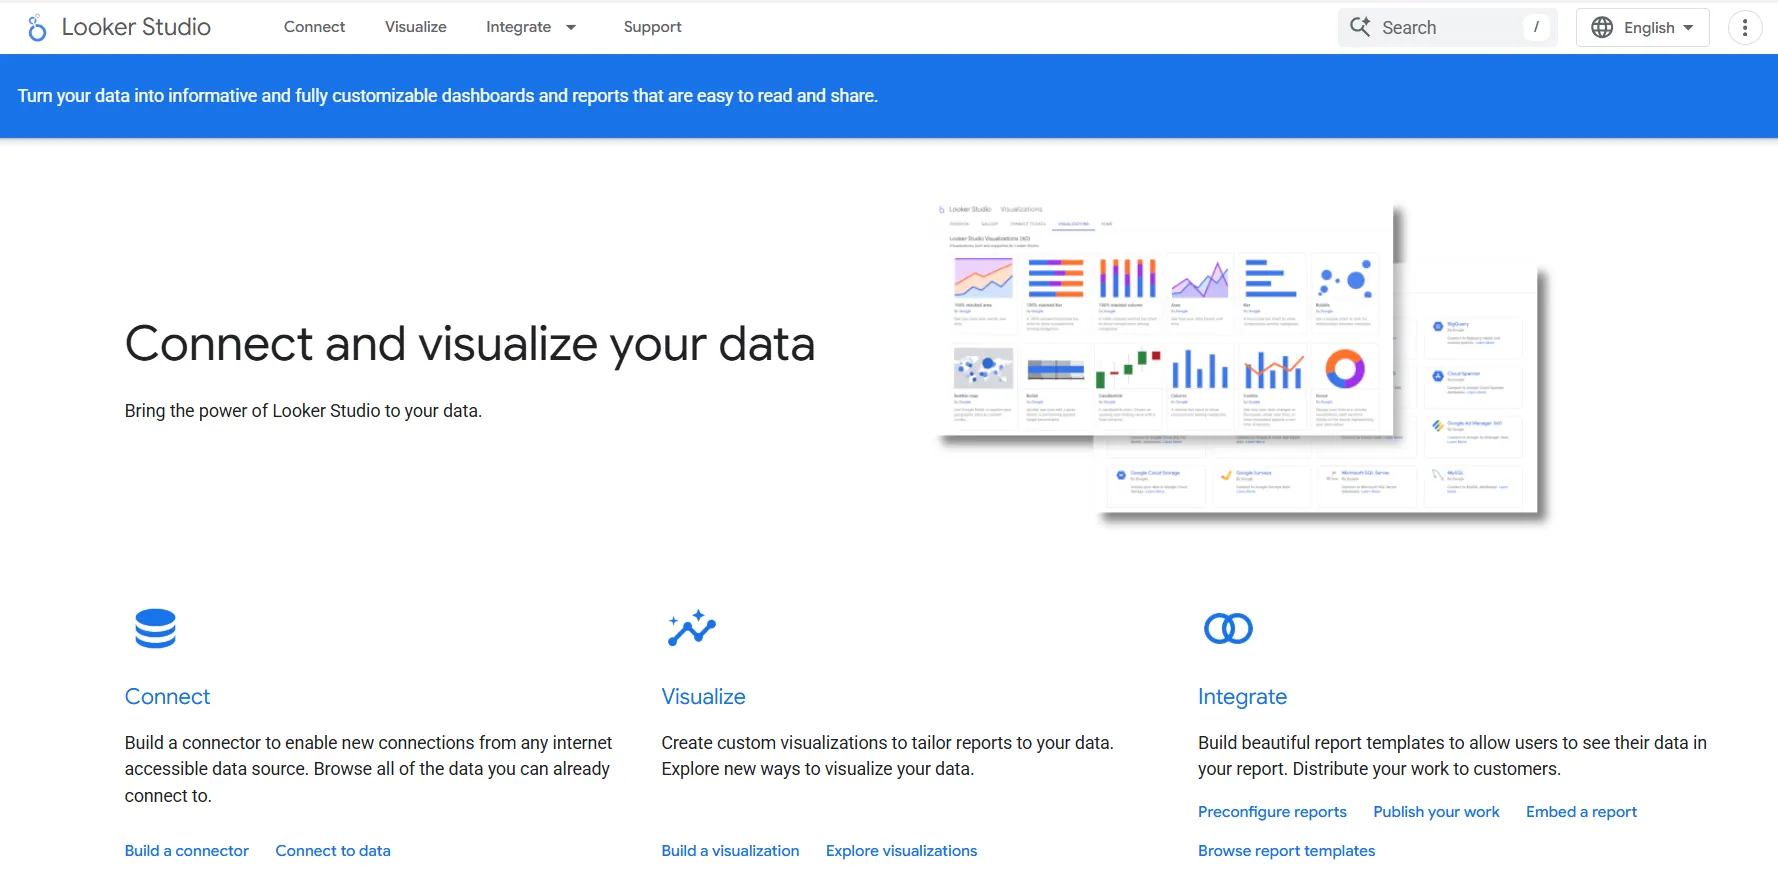The width and height of the screenshot is (1778, 887).
Task: Follow the Preconfigure reports link
Action: [1272, 812]
